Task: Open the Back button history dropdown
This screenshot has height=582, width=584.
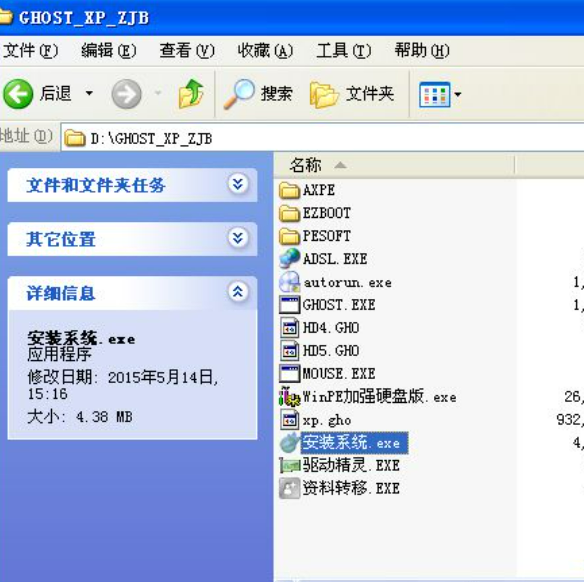Action: (89, 93)
